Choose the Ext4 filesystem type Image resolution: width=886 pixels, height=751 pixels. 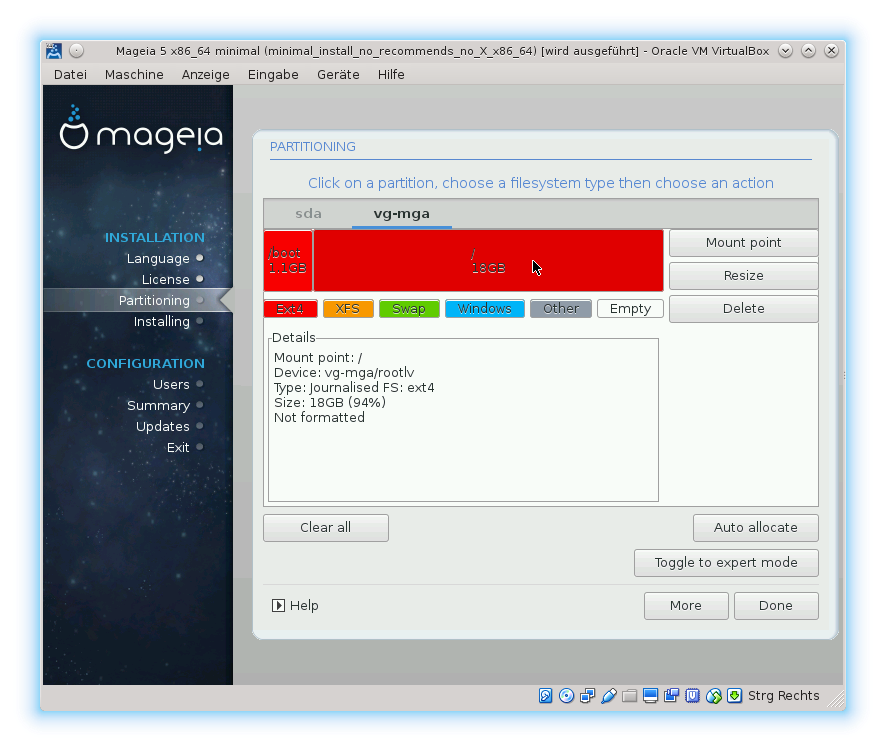click(290, 309)
